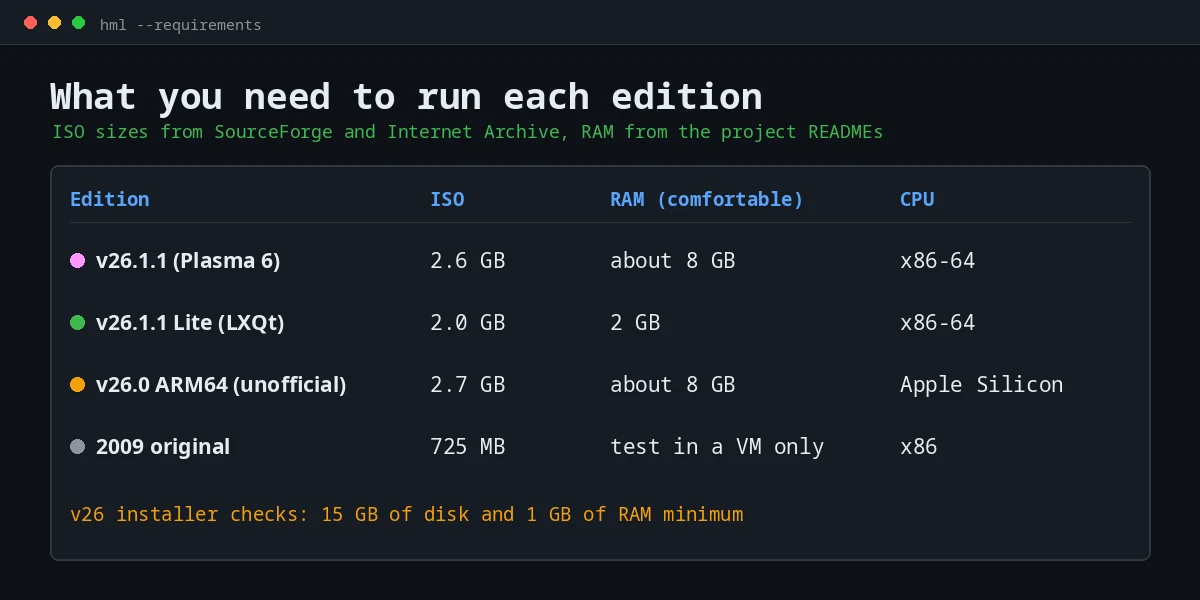Click "x86-64" CPU in the Plasma 6 row
Image resolution: width=1200 pixels, height=600 pixels.
click(938, 261)
